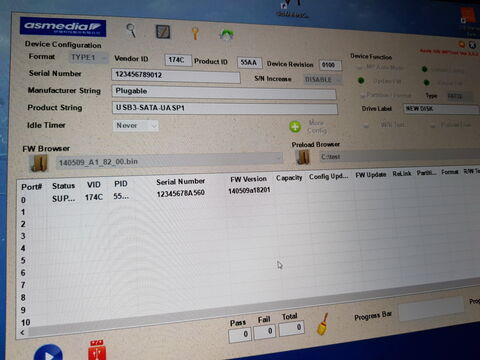The width and height of the screenshot is (480, 360).
Task: Click FW version cell 140509a18201
Action: [249, 190]
